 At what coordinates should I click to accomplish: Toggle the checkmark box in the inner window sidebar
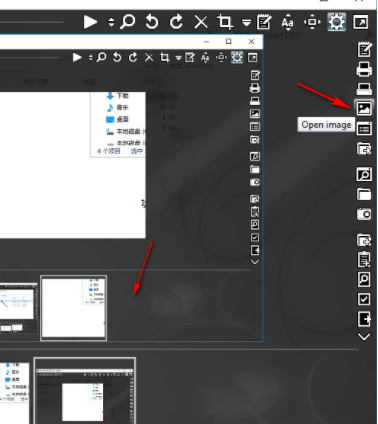pos(255,237)
